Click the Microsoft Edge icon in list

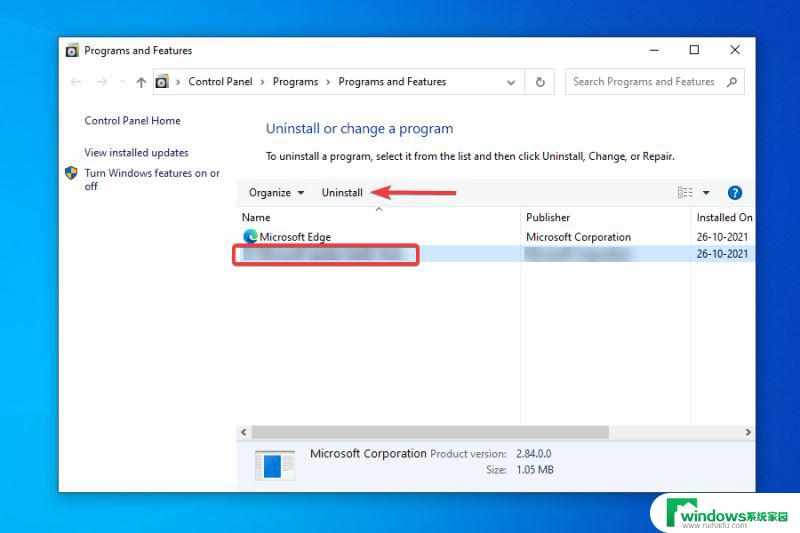(x=250, y=237)
